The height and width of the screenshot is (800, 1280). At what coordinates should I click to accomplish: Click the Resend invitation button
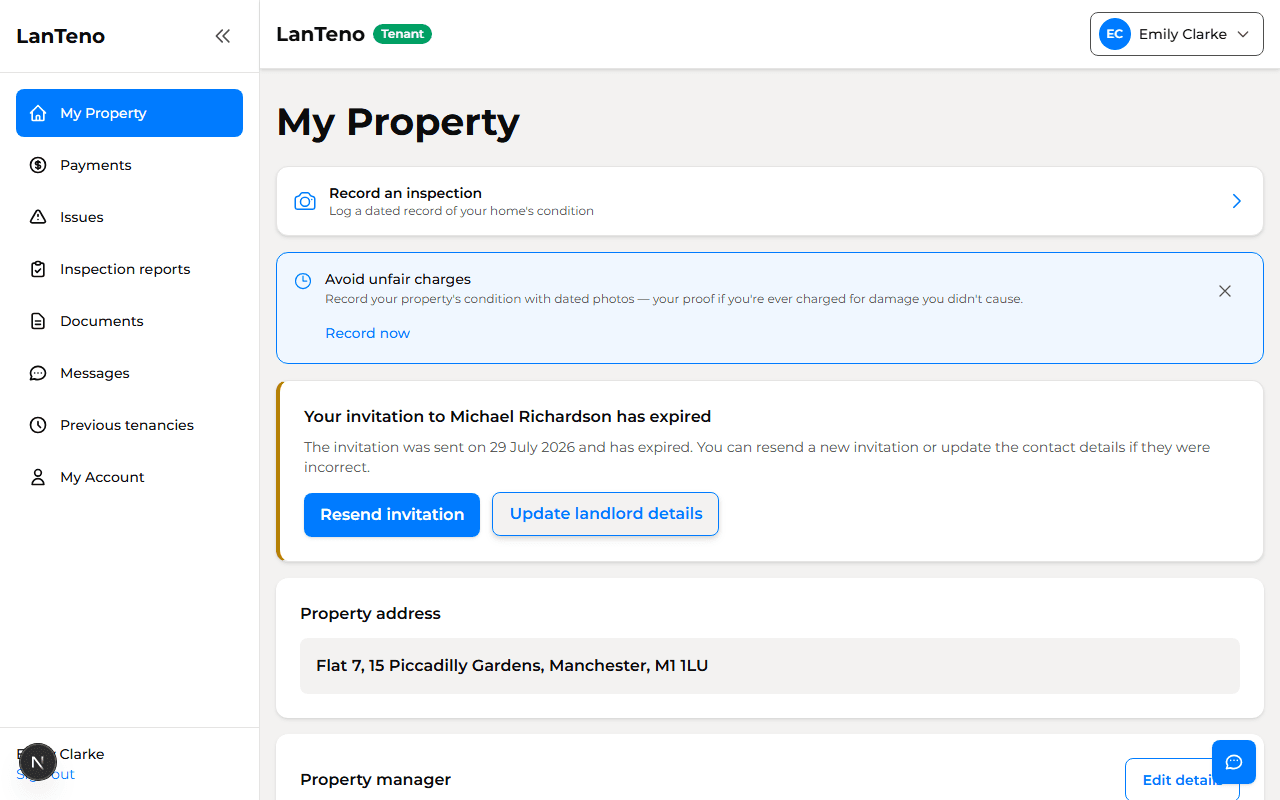click(392, 515)
